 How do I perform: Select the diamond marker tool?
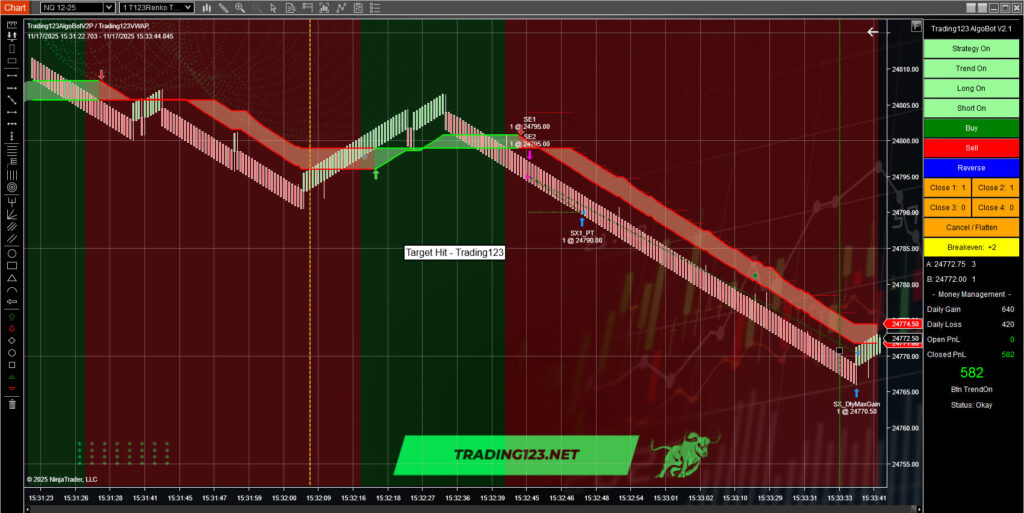12,341
